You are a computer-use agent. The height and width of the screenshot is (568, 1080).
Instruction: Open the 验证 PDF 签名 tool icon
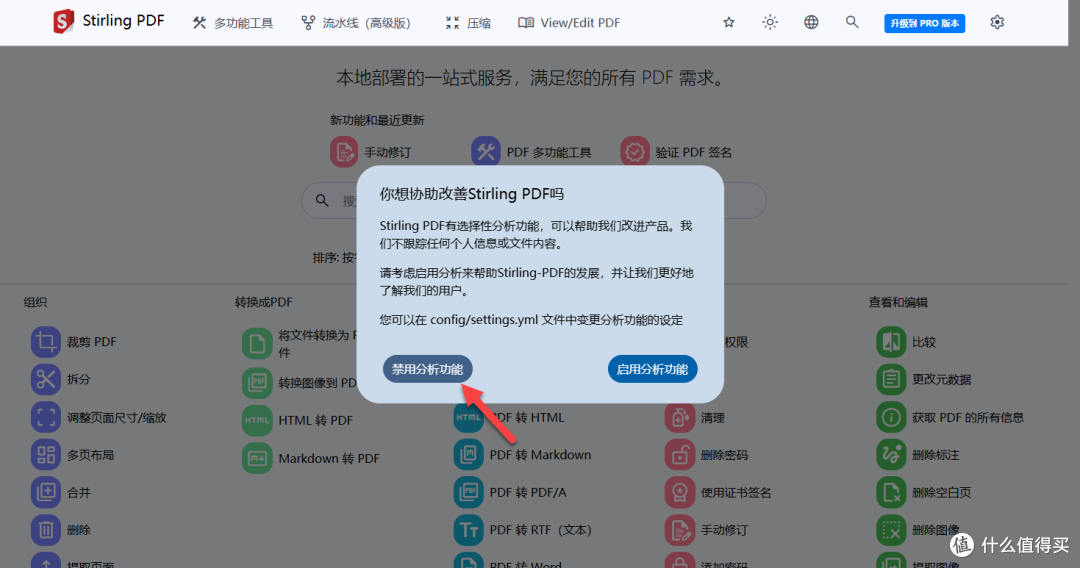634,152
